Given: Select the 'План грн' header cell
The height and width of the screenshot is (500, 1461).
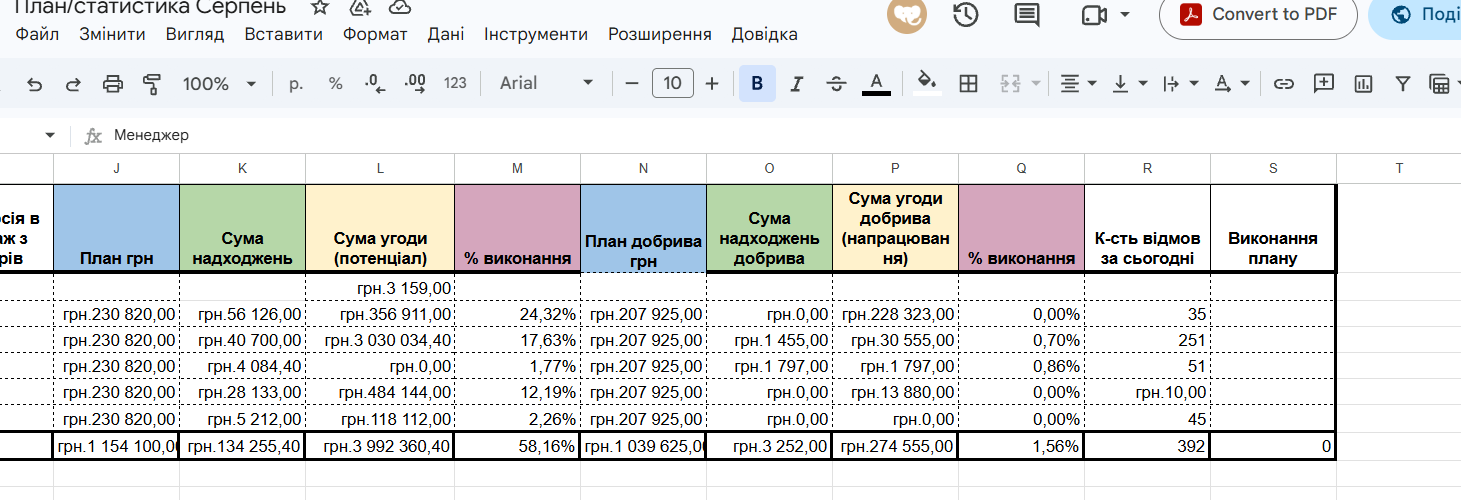Looking at the screenshot, I should tap(117, 228).
